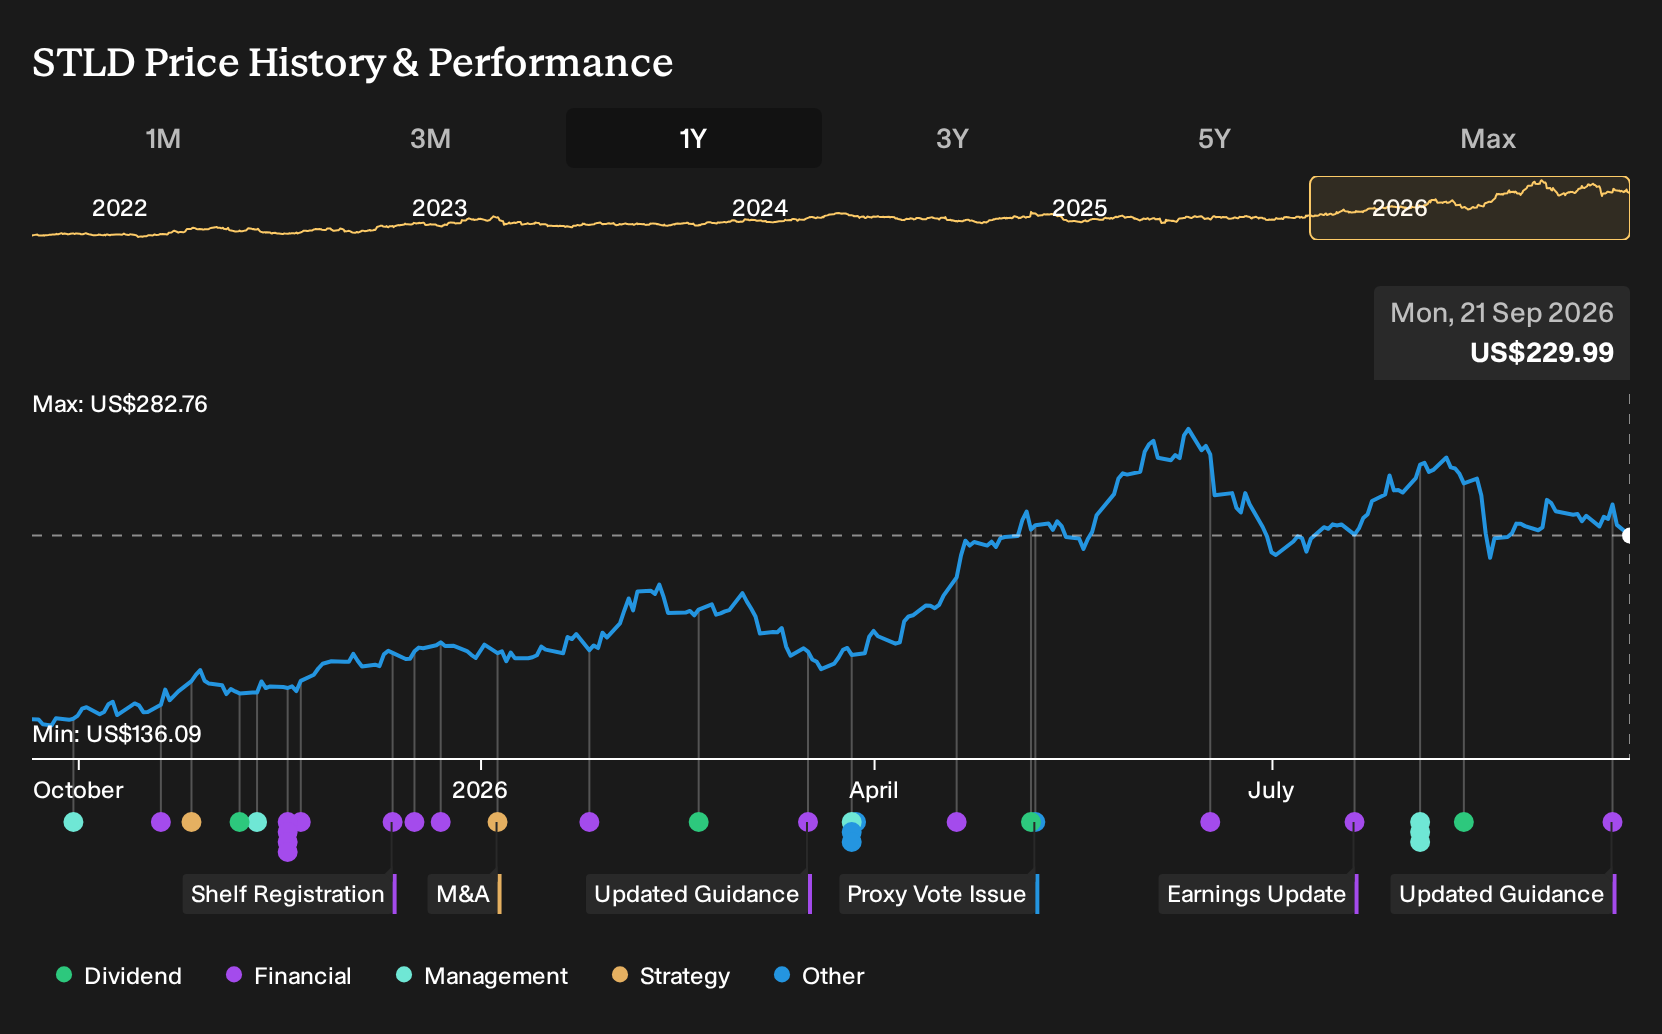Click the green Dividend dot between 2026 and April
The image size is (1662, 1034).
[x=699, y=822]
